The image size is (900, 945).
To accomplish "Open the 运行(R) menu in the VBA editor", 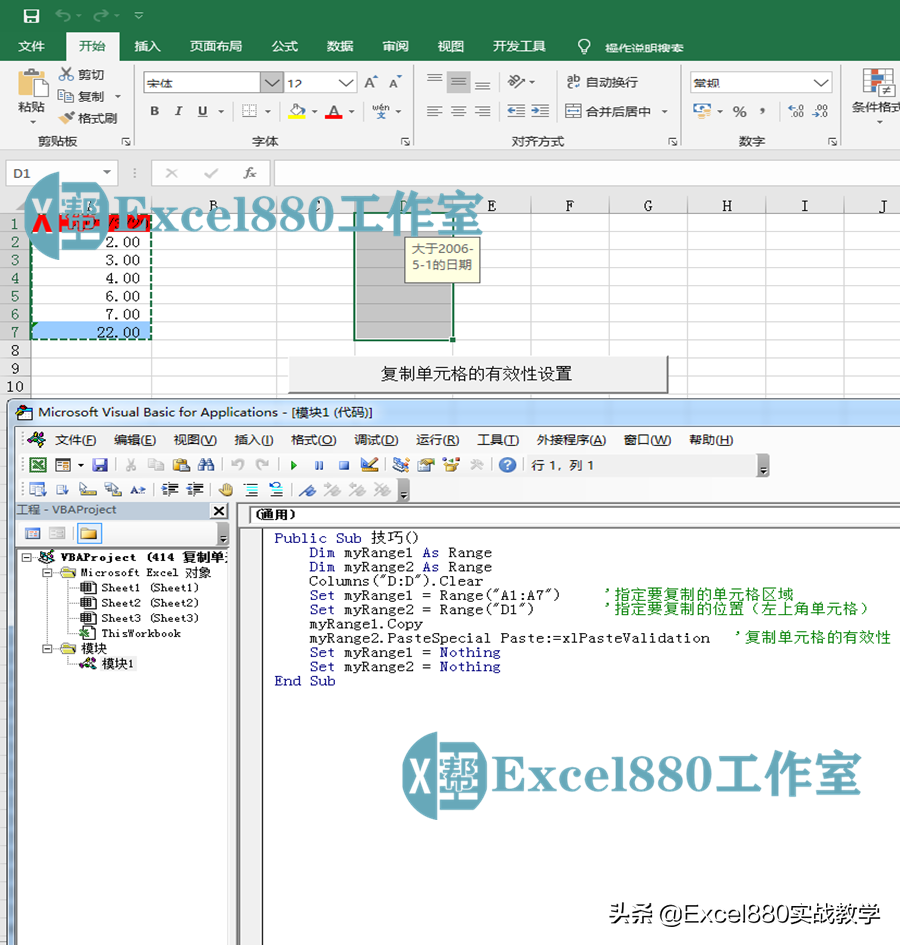I will [438, 440].
